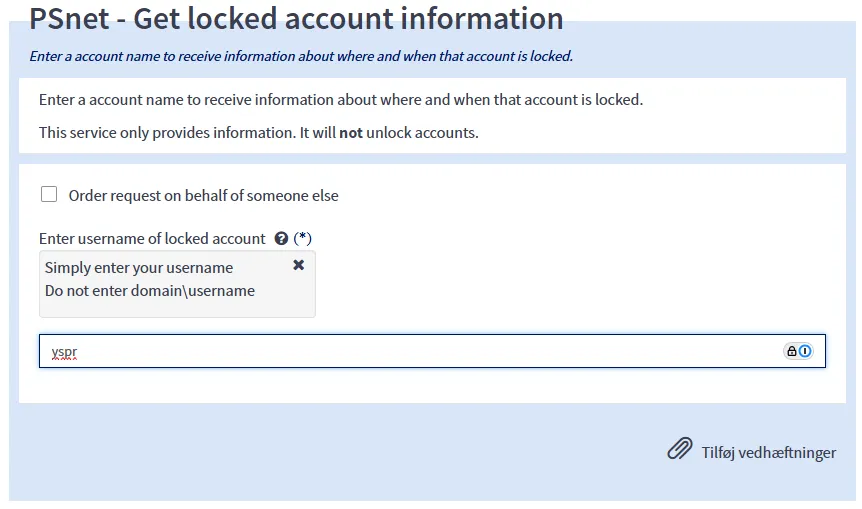Click the italic blue subtitle description

point(301,56)
